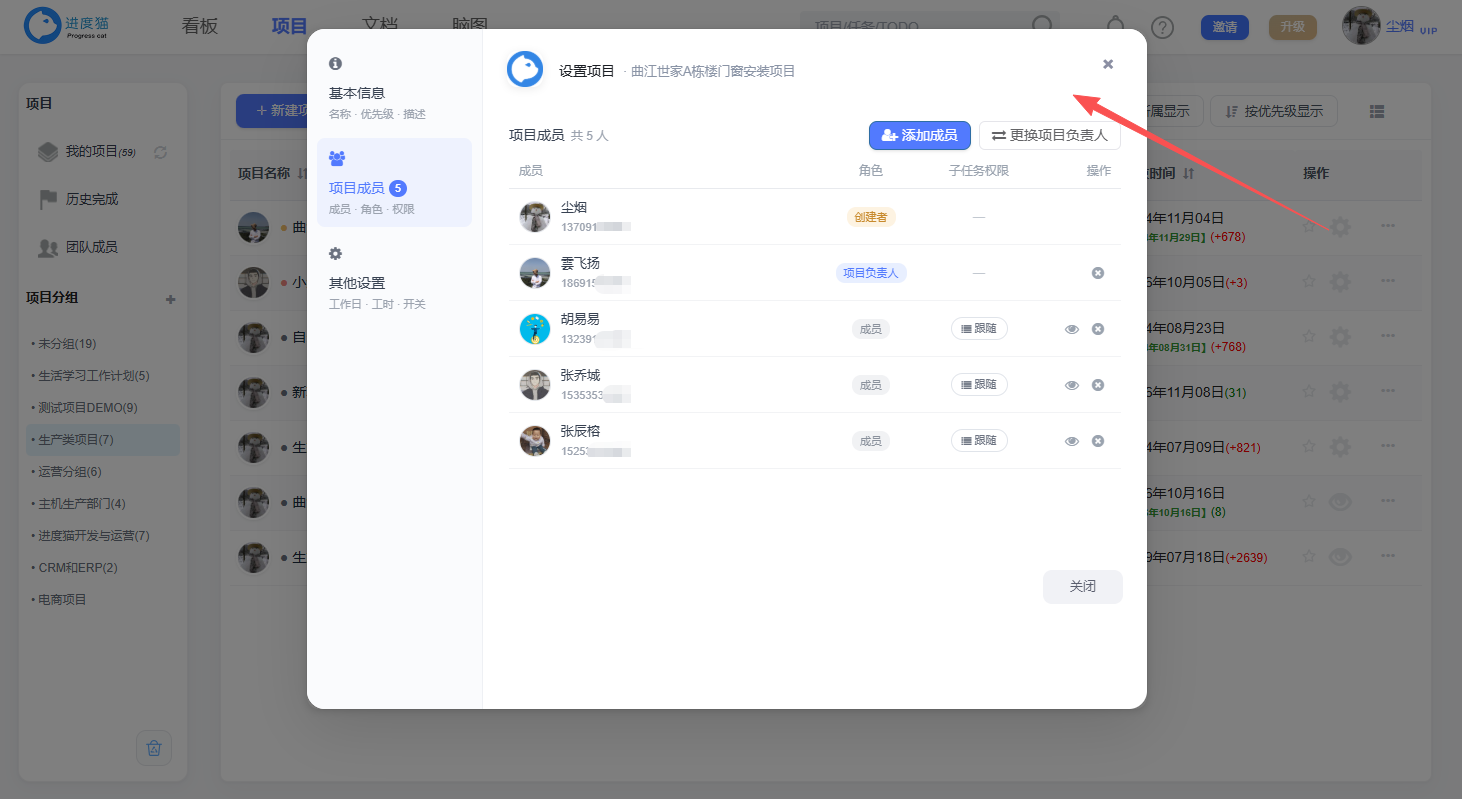Screen dimensions: 1462x799
Task: Open the trash bin in the sidebar
Action: 154,748
